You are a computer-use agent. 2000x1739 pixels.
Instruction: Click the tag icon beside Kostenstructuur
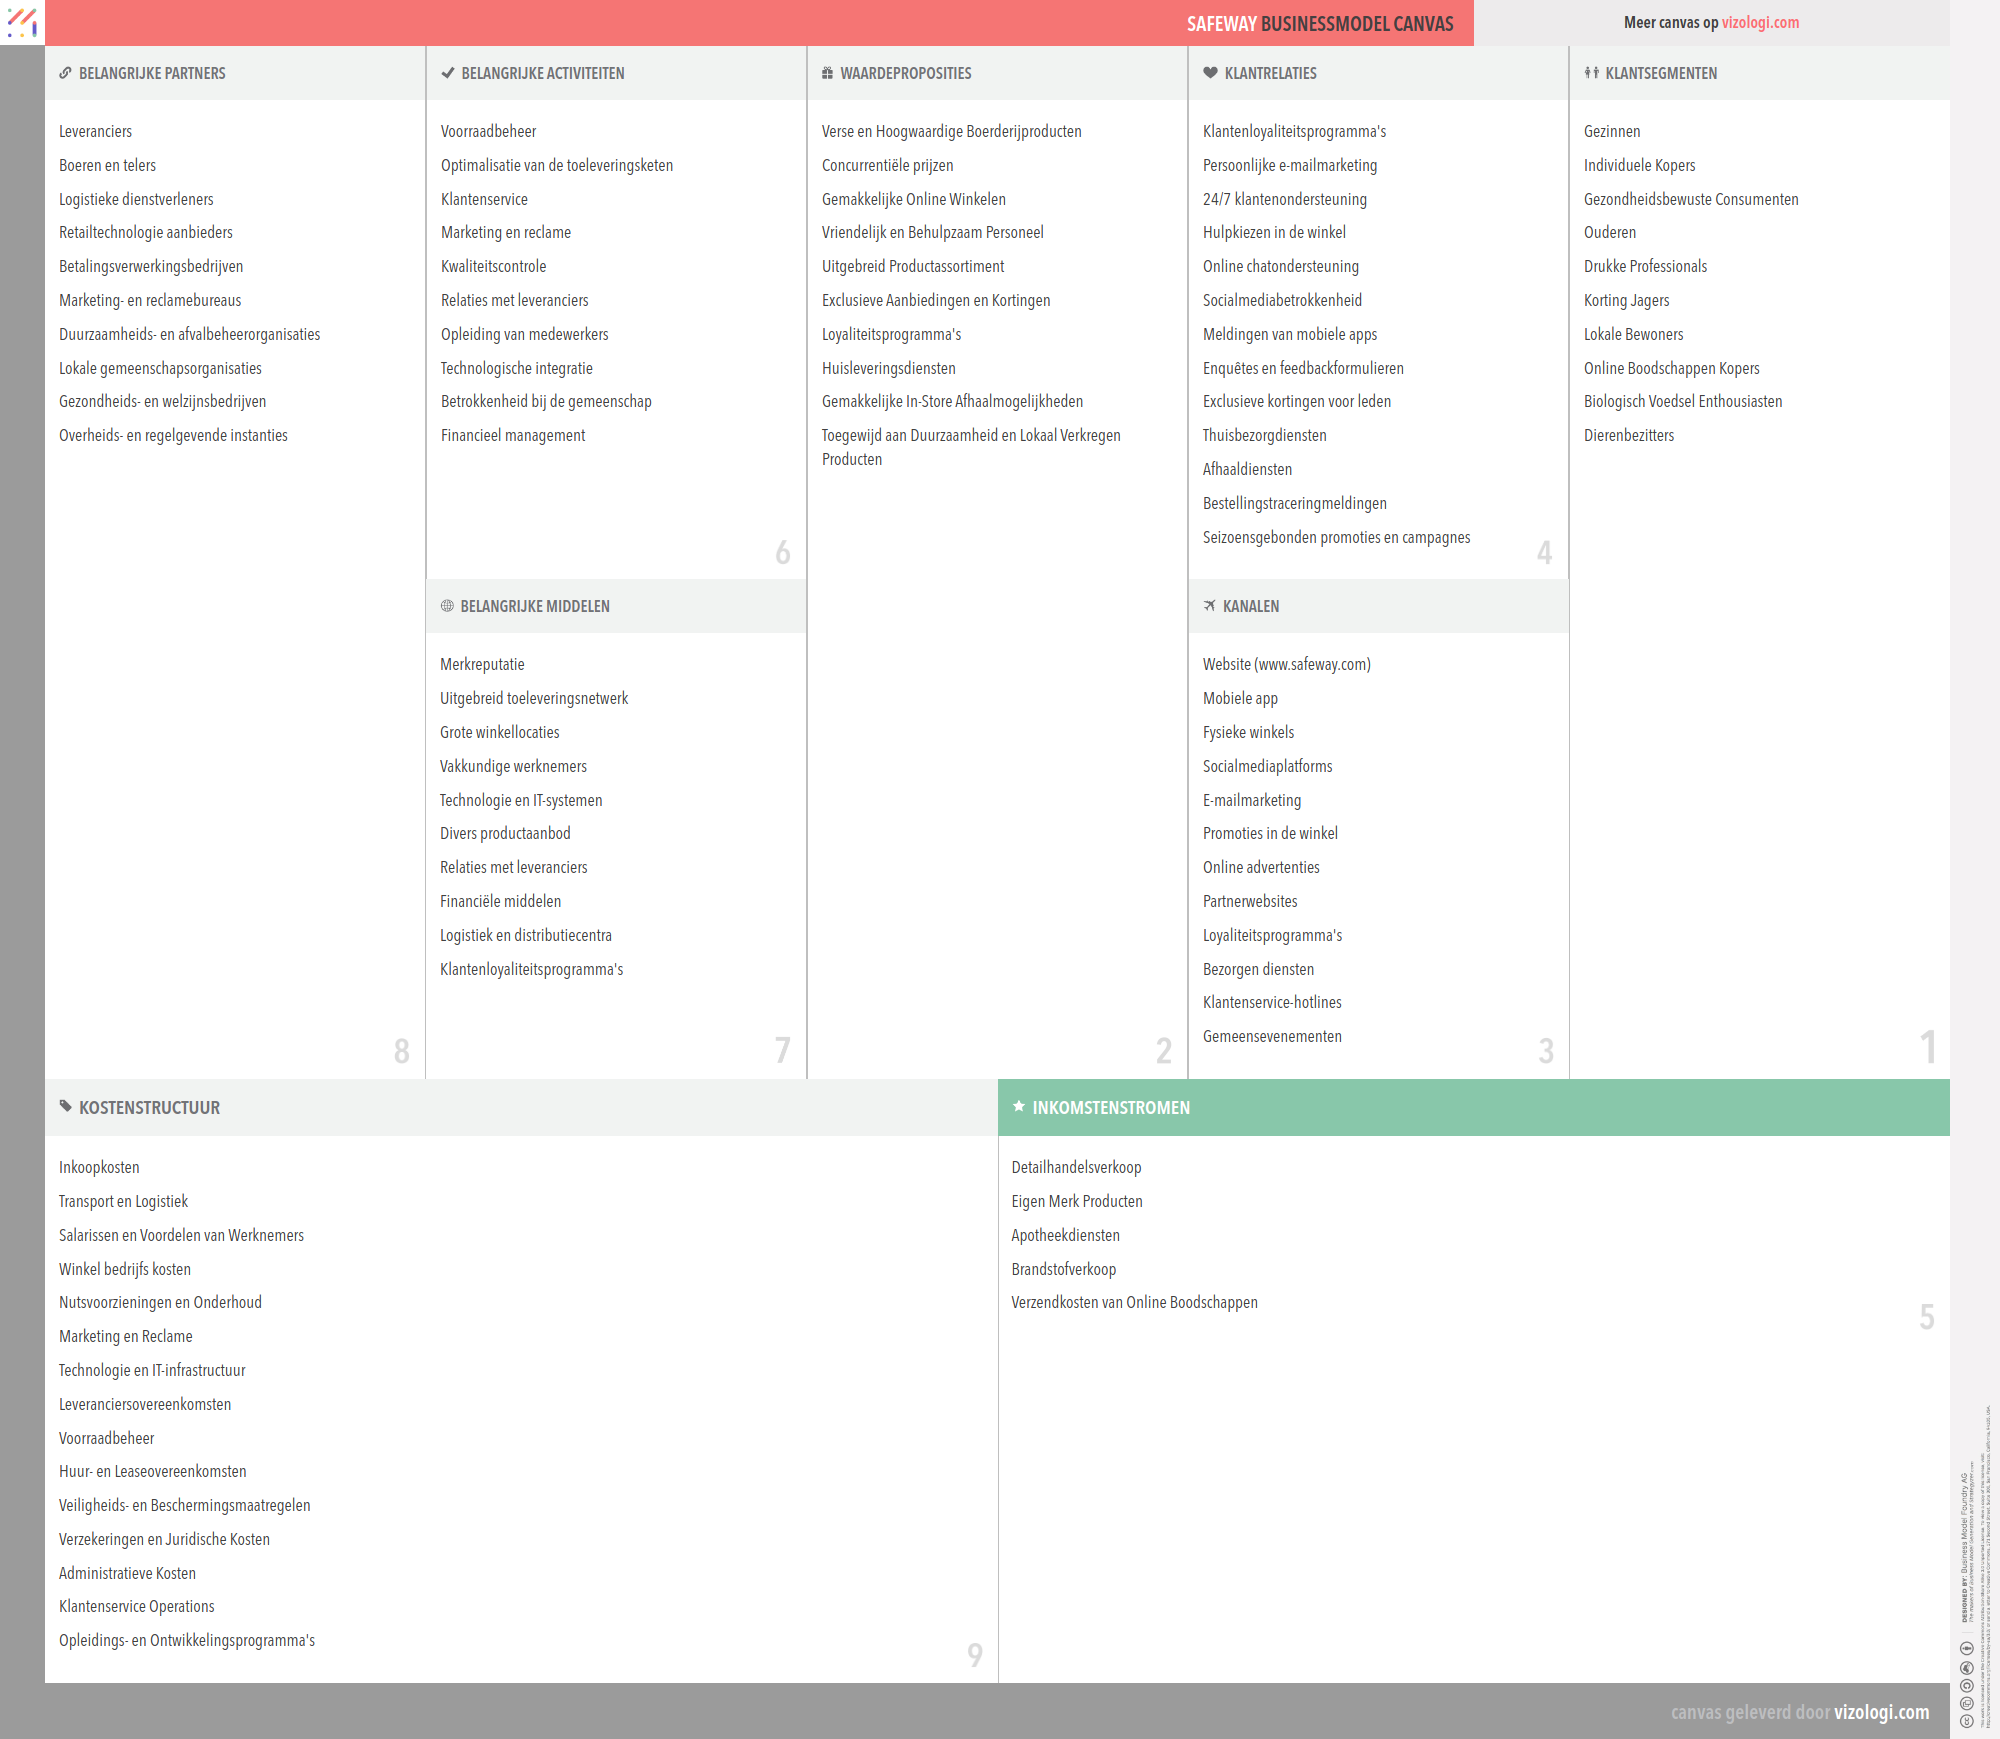(x=65, y=1106)
